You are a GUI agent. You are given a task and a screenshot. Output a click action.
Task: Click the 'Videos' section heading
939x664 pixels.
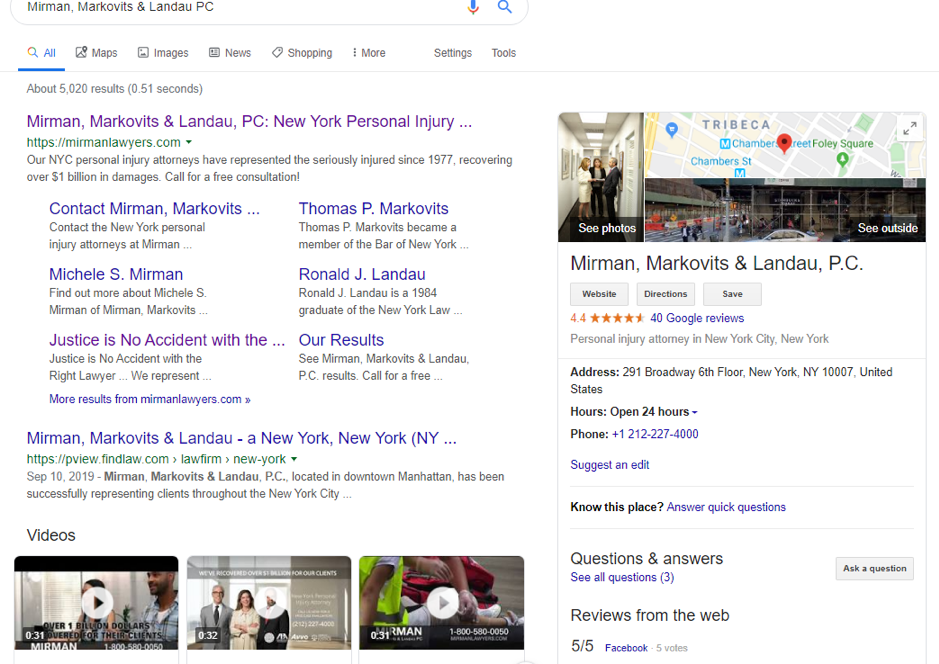tap(51, 535)
